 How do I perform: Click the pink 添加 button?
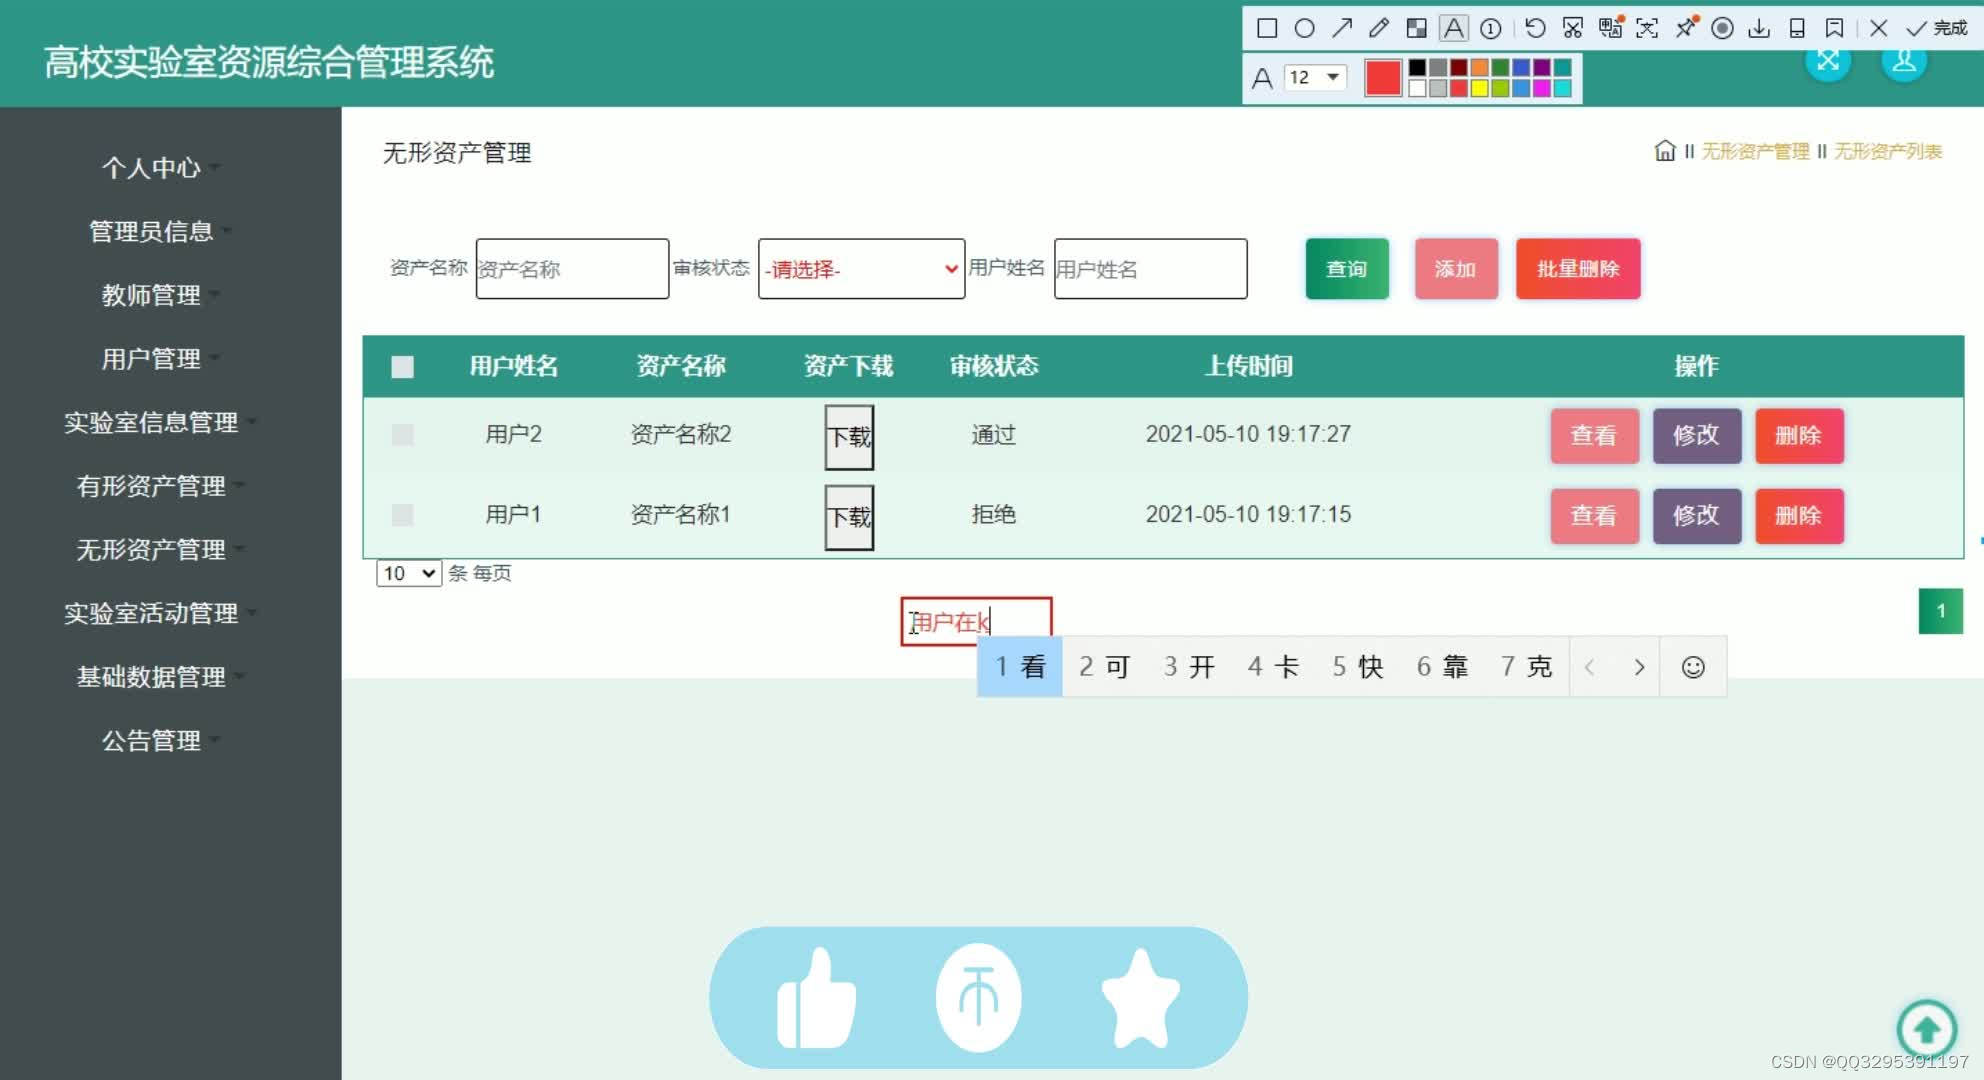[1456, 269]
